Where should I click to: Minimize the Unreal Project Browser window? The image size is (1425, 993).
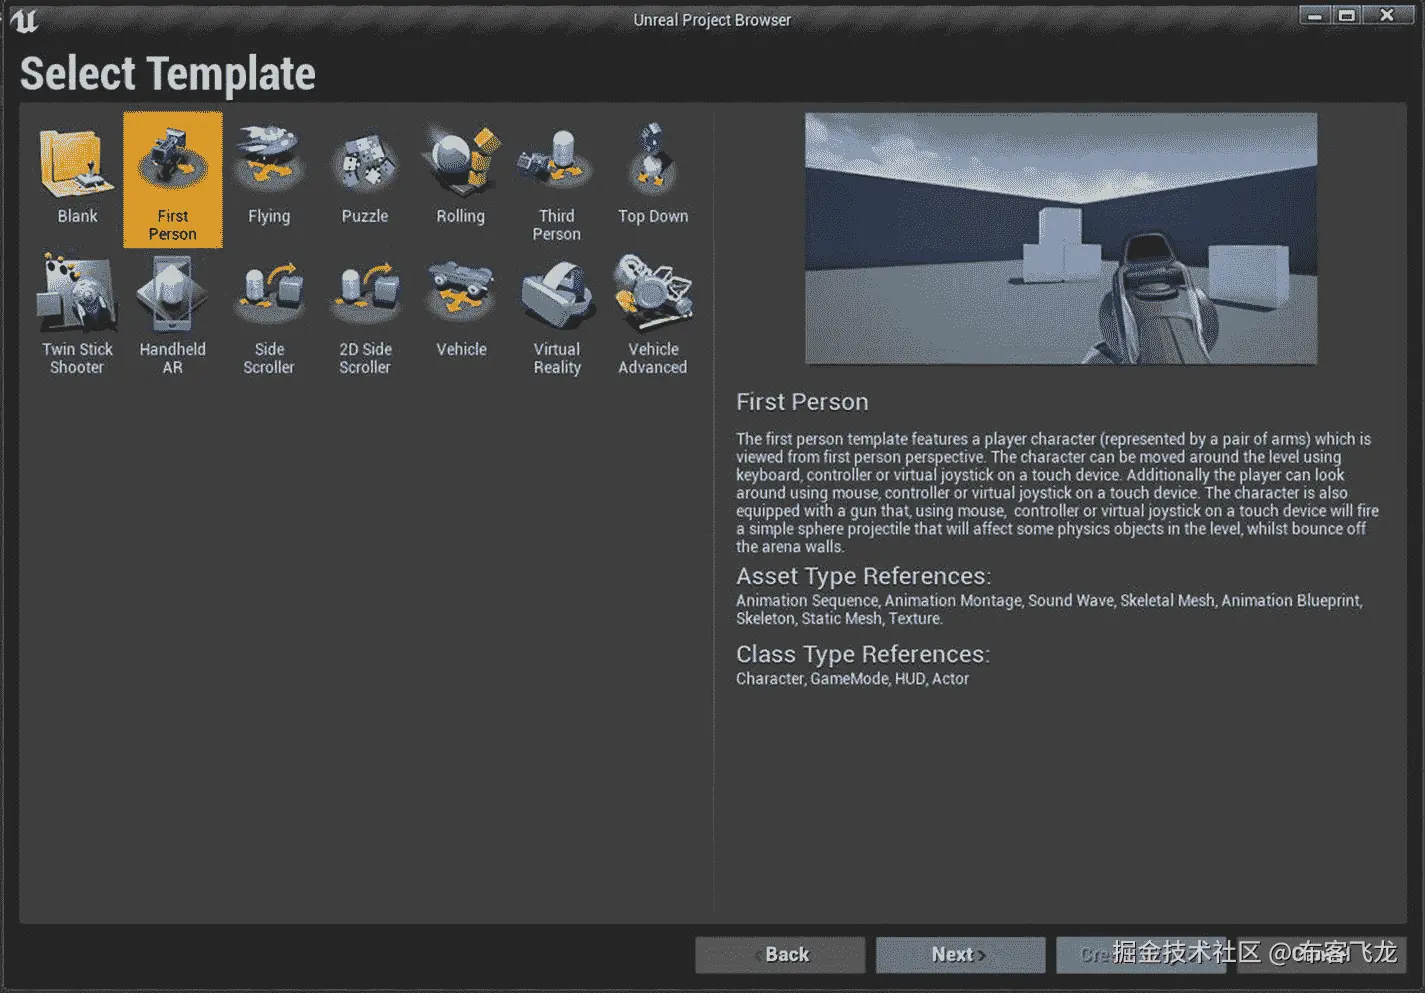click(x=1315, y=15)
